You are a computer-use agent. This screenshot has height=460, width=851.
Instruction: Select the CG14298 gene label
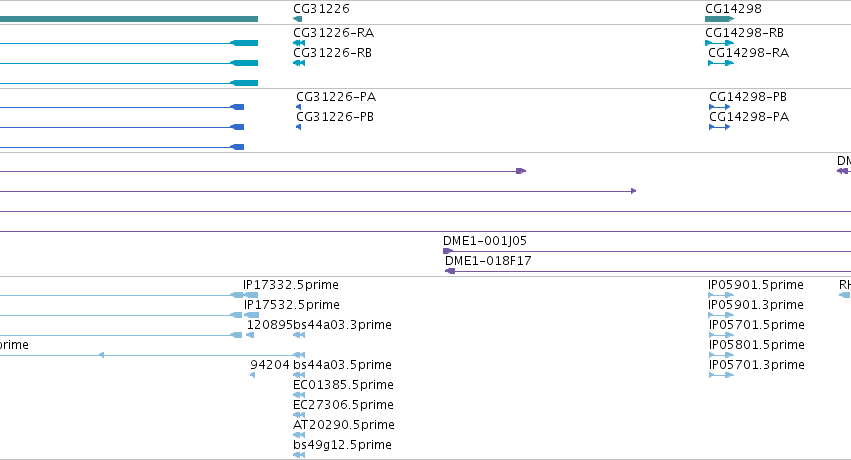click(x=733, y=9)
